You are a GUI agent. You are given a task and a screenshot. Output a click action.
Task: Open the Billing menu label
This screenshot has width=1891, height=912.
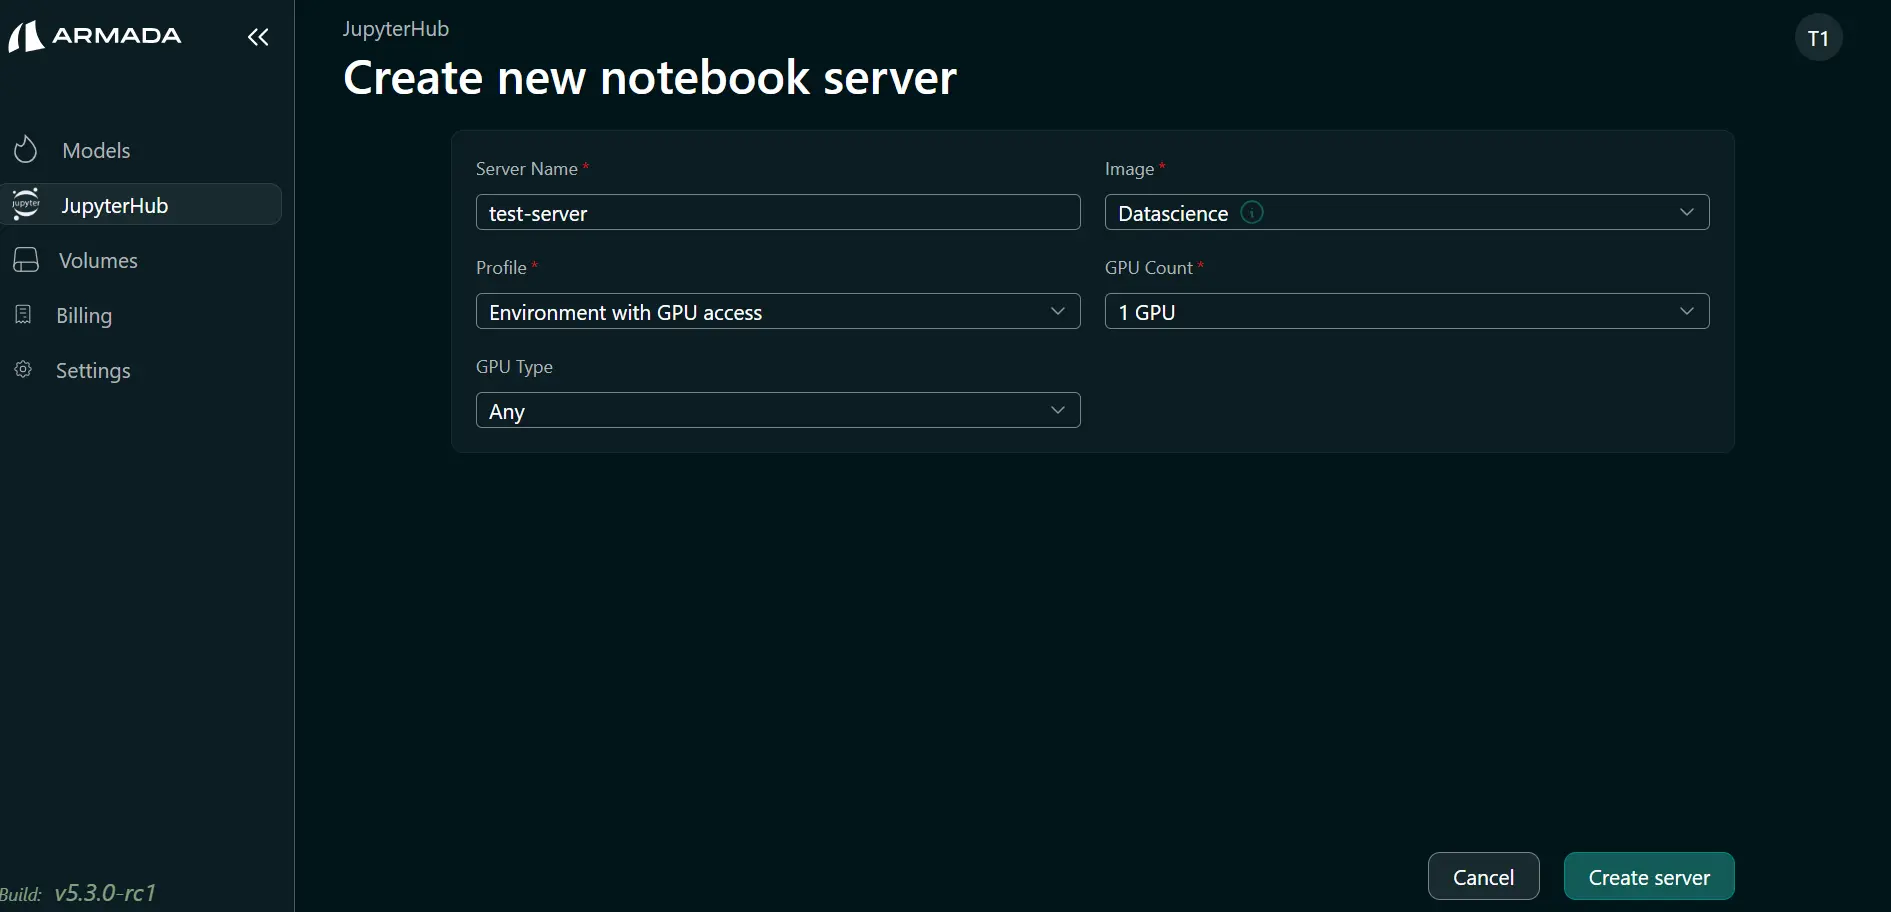pyautogui.click(x=84, y=315)
